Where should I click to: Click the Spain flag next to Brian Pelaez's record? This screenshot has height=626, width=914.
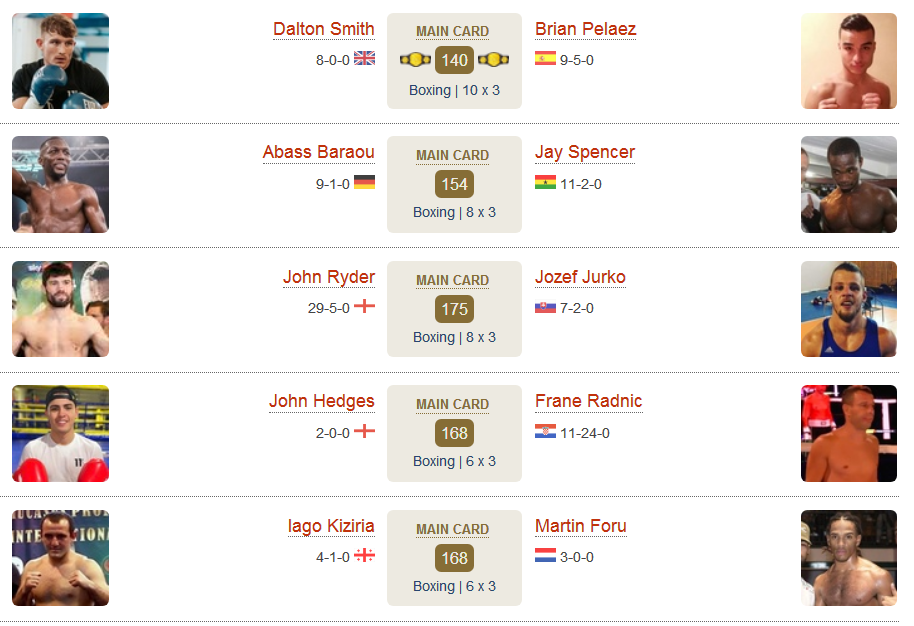pyautogui.click(x=545, y=58)
